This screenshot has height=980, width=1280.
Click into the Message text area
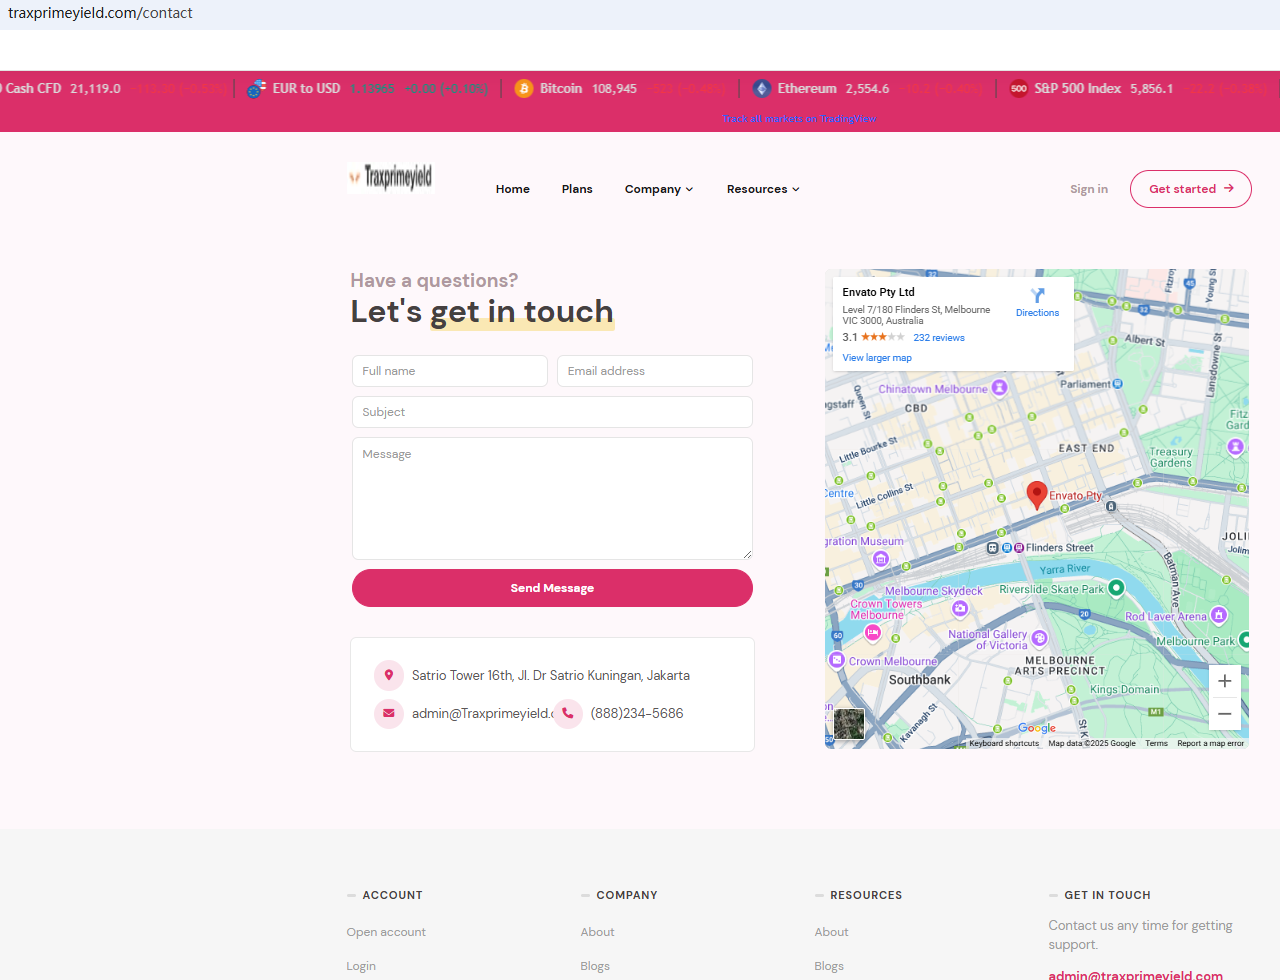click(552, 498)
